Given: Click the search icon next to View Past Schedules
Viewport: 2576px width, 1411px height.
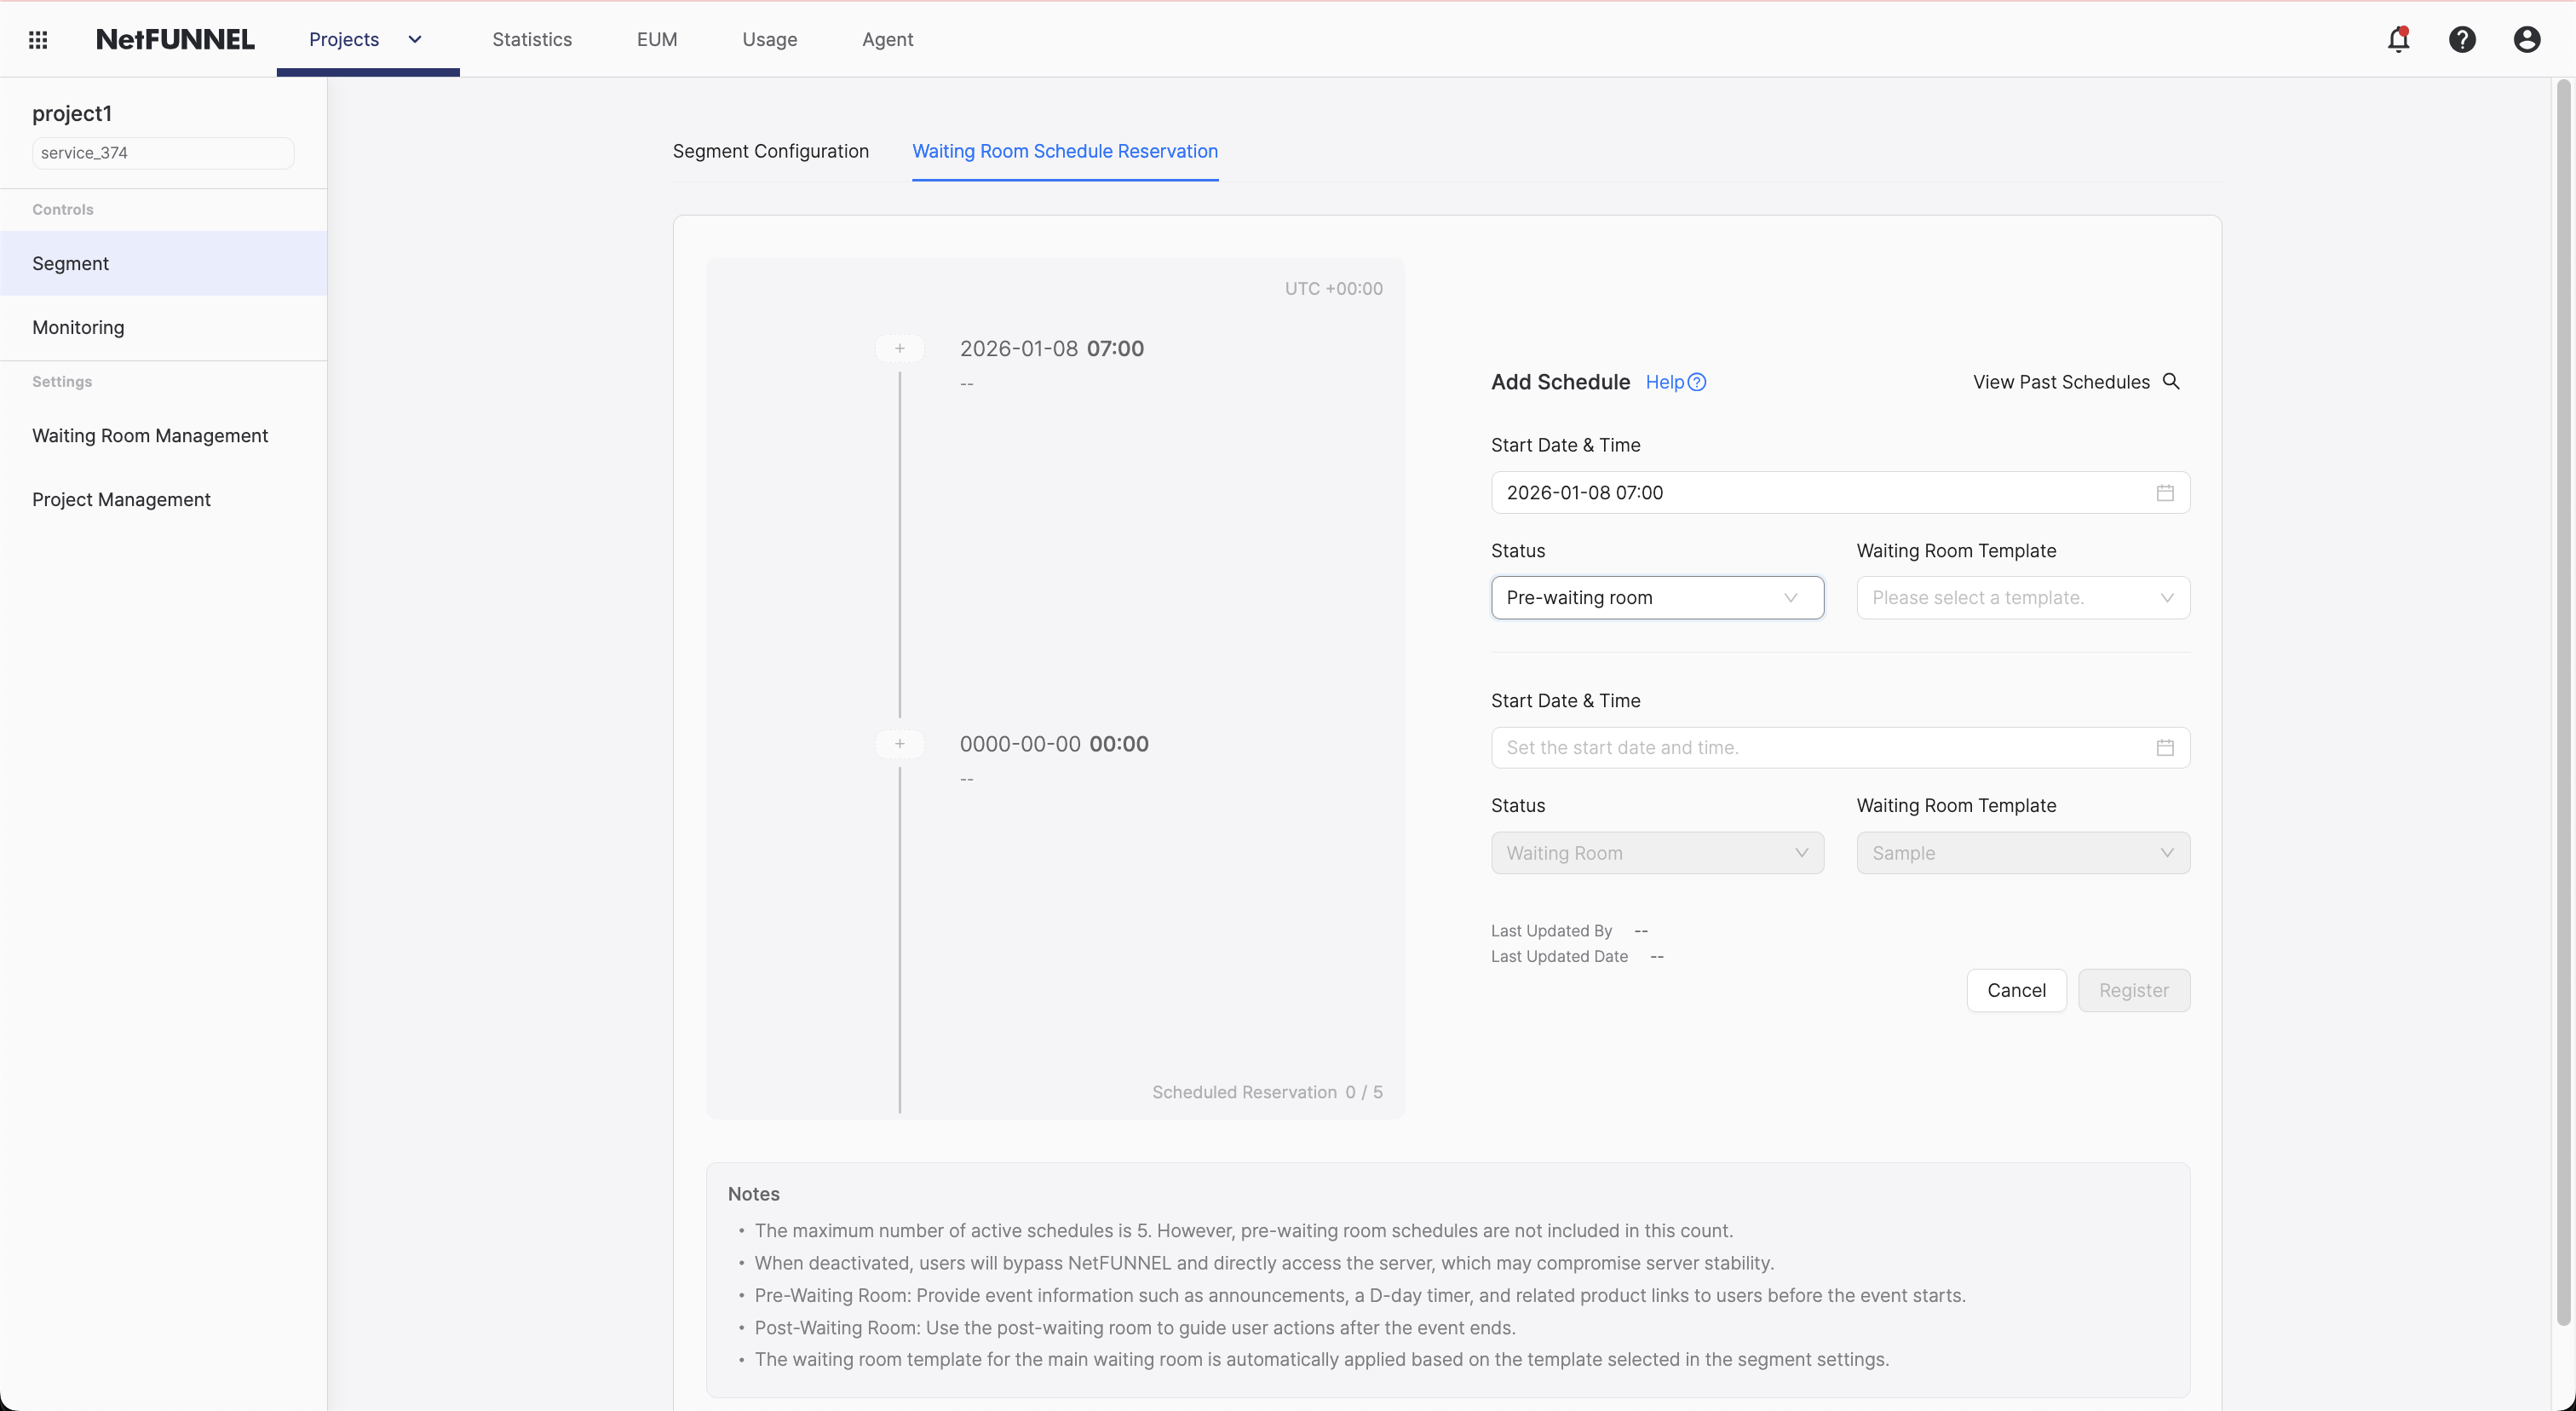Looking at the screenshot, I should 2171,382.
